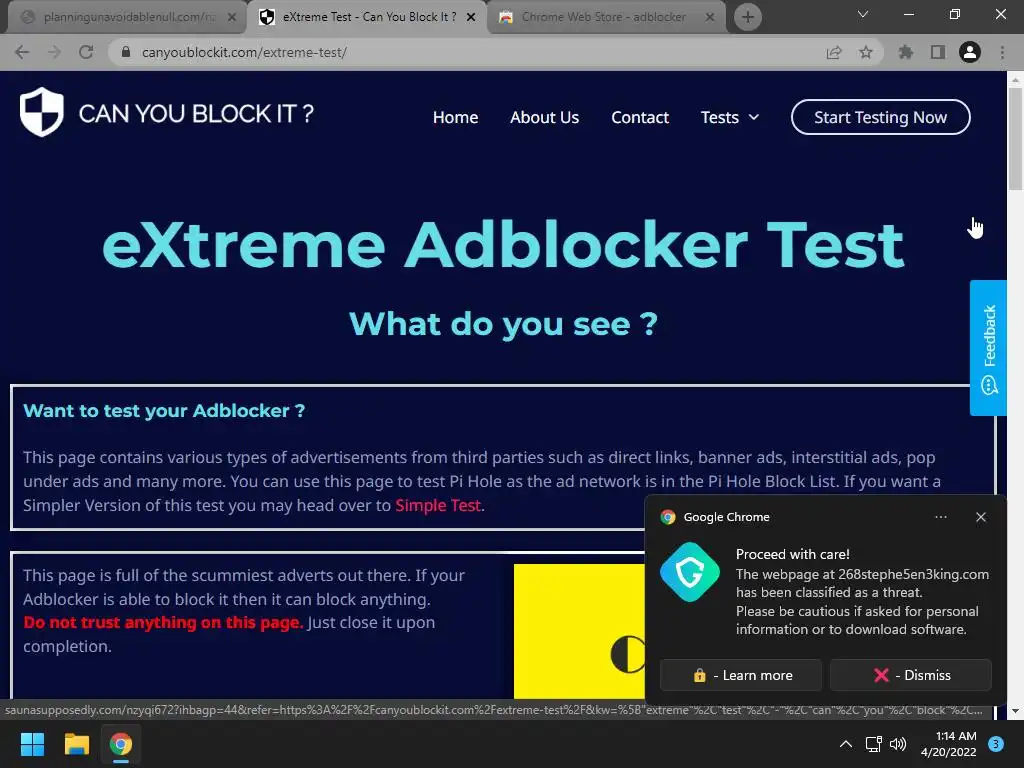Open the clock showing 1:14 AM

[x=949, y=744]
